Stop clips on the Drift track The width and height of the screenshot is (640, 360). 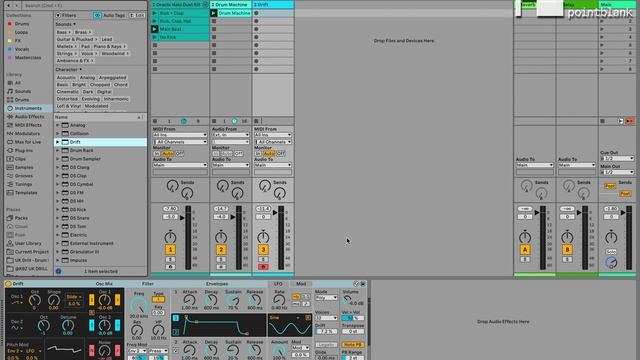(x=256, y=121)
